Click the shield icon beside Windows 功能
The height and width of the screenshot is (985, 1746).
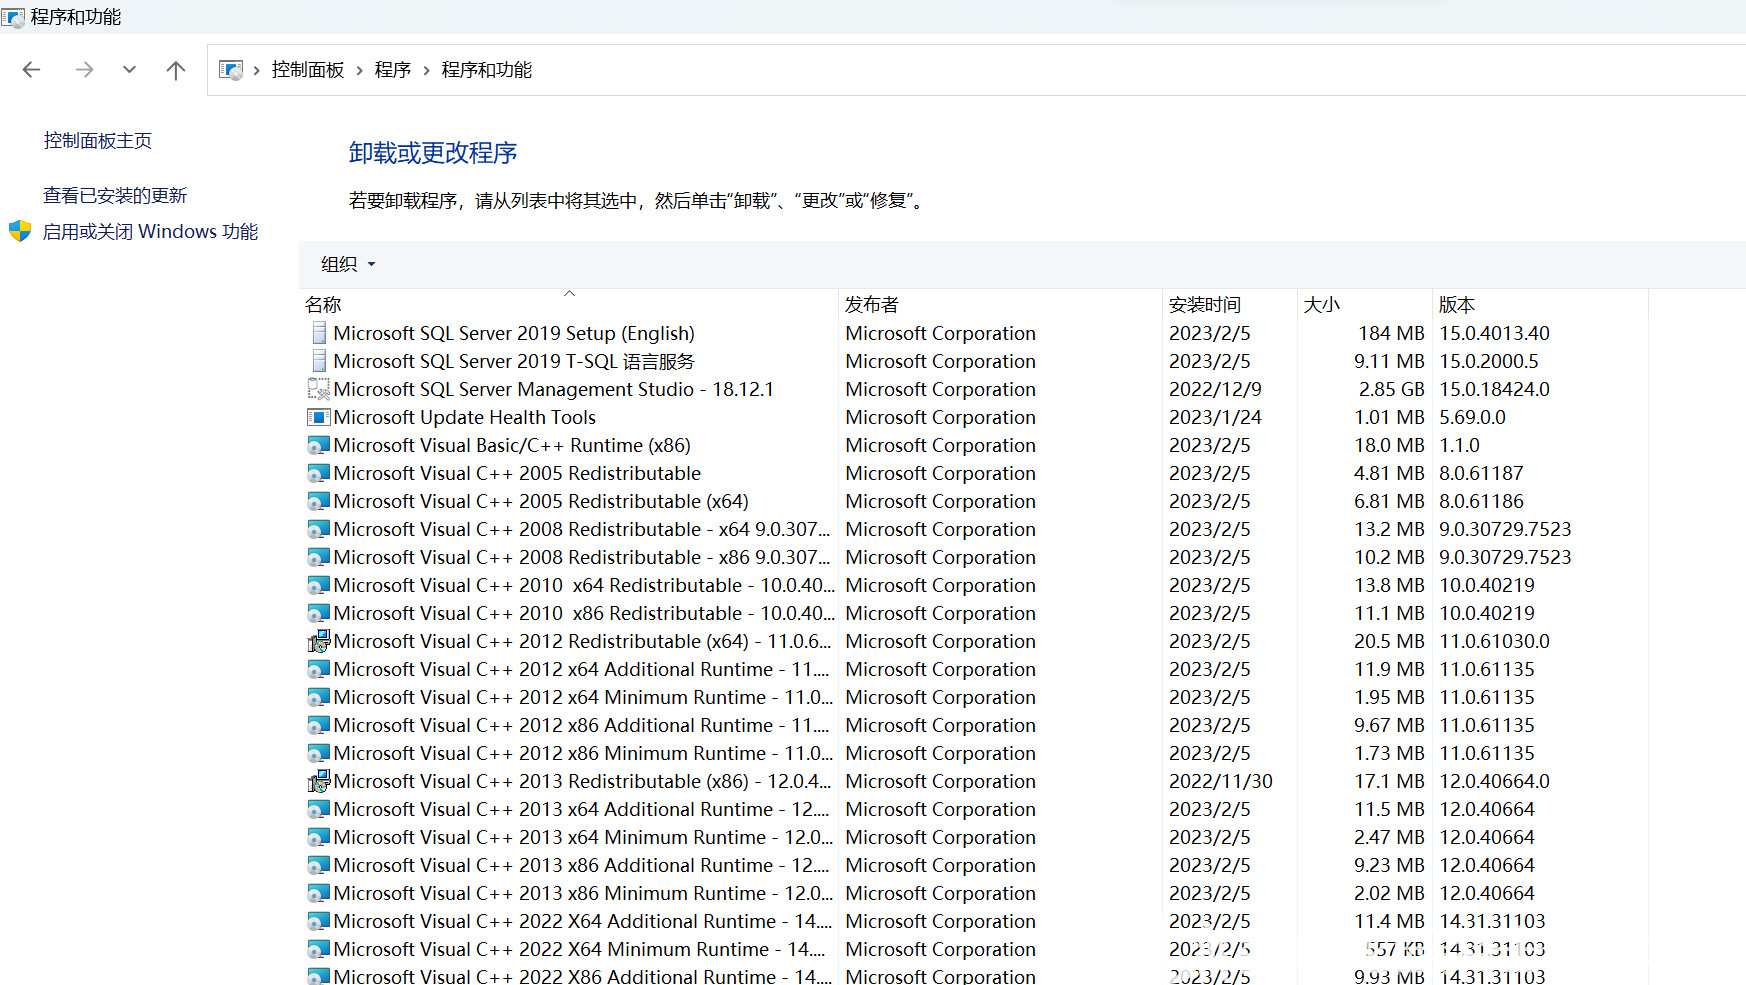coord(20,232)
